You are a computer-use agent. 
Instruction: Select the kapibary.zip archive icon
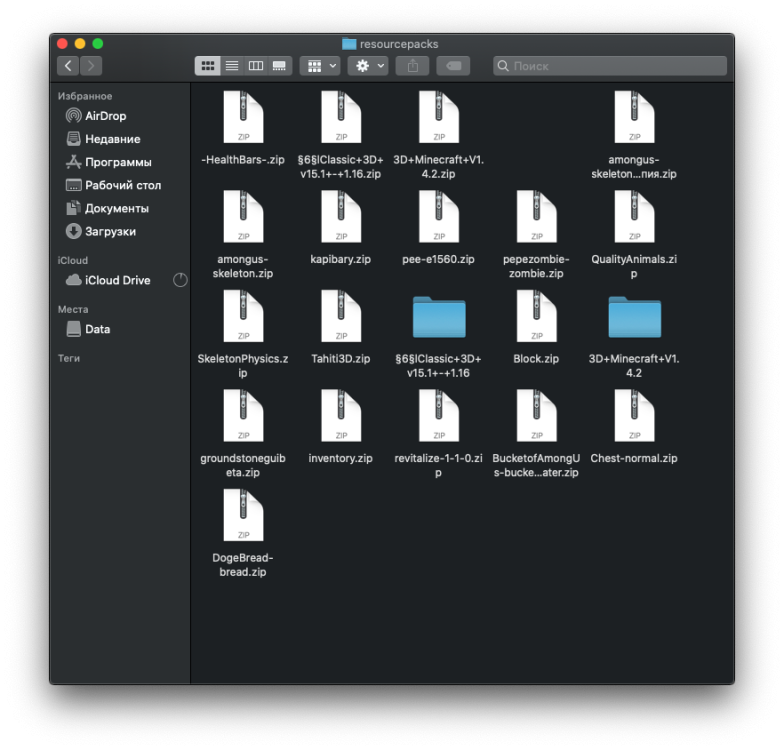coord(340,216)
